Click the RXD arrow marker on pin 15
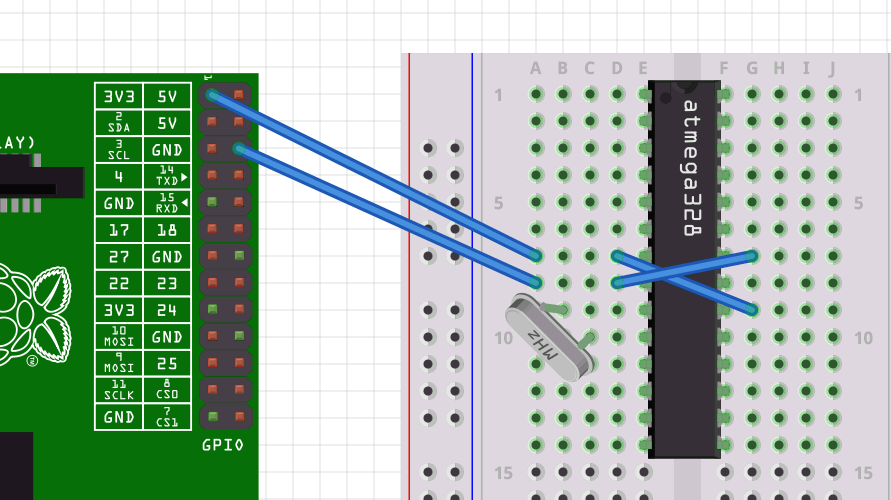 coord(184,203)
